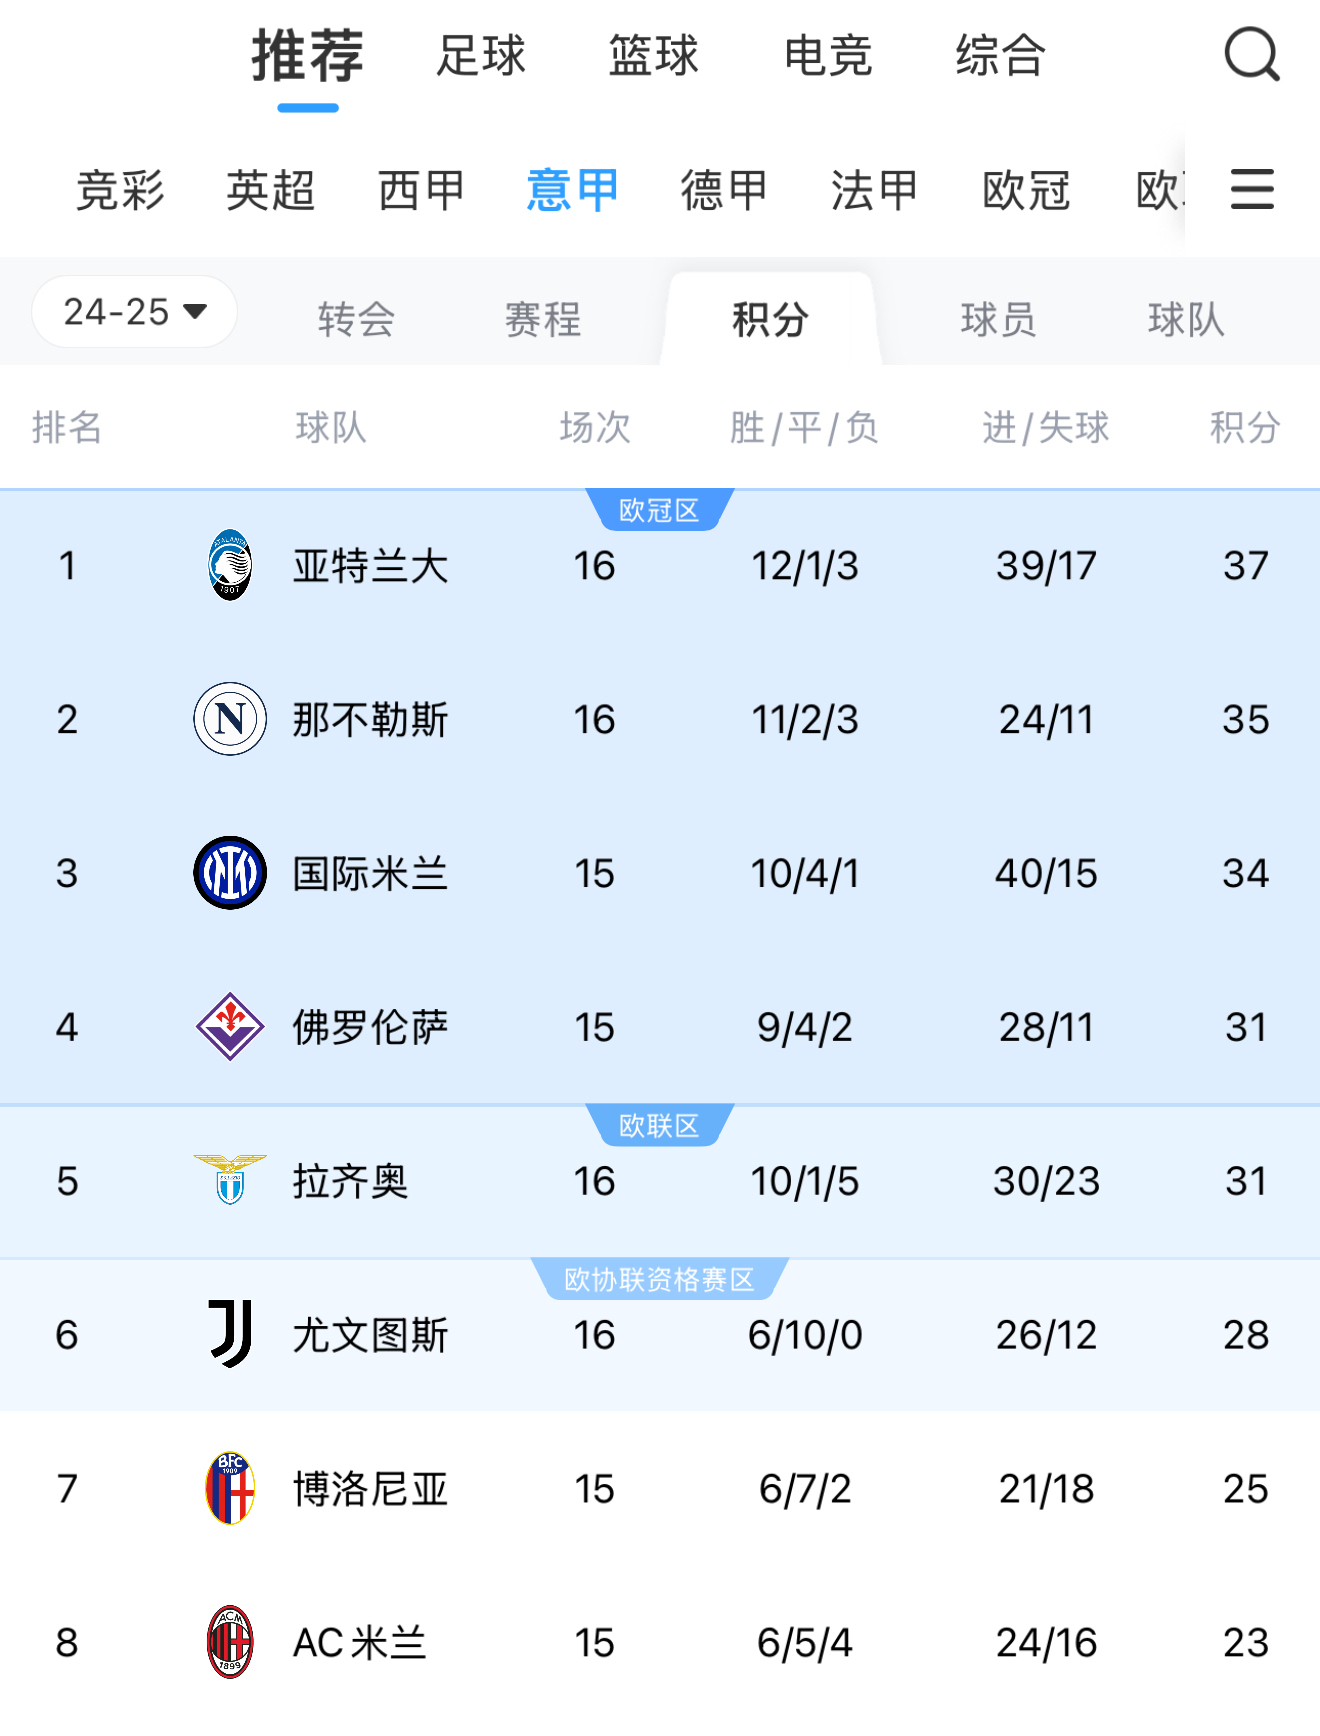The image size is (1320, 1736).
Task: Select the Fiorentina club crest
Action: pos(228,1026)
